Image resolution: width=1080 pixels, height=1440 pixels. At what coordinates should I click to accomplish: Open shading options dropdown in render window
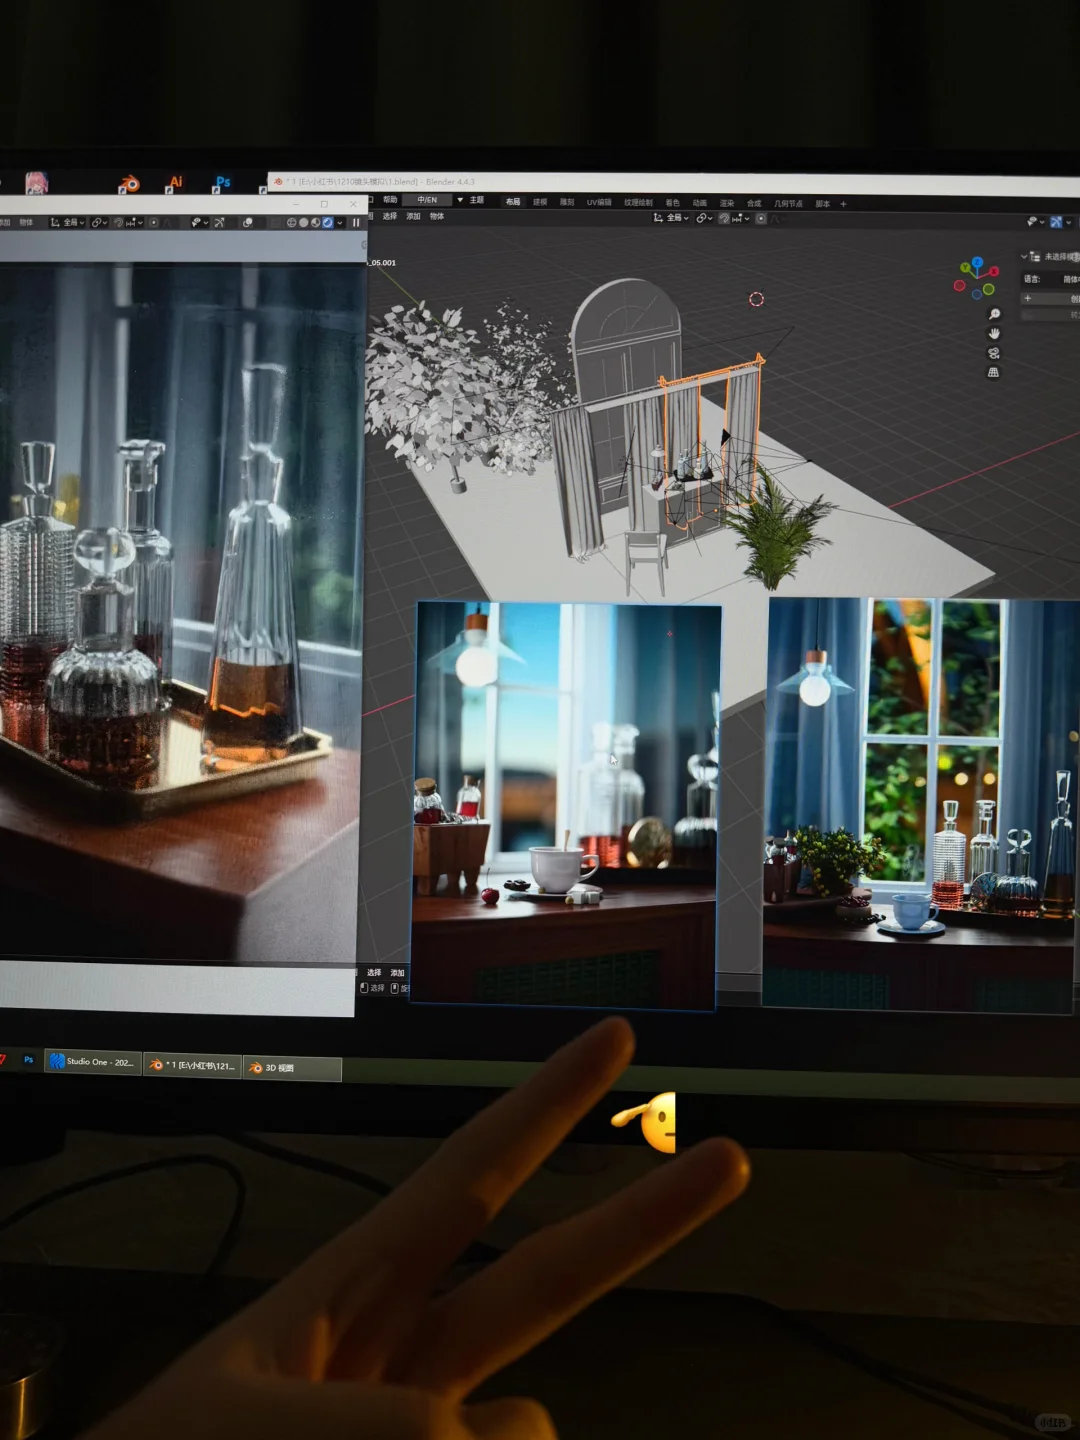[x=340, y=222]
